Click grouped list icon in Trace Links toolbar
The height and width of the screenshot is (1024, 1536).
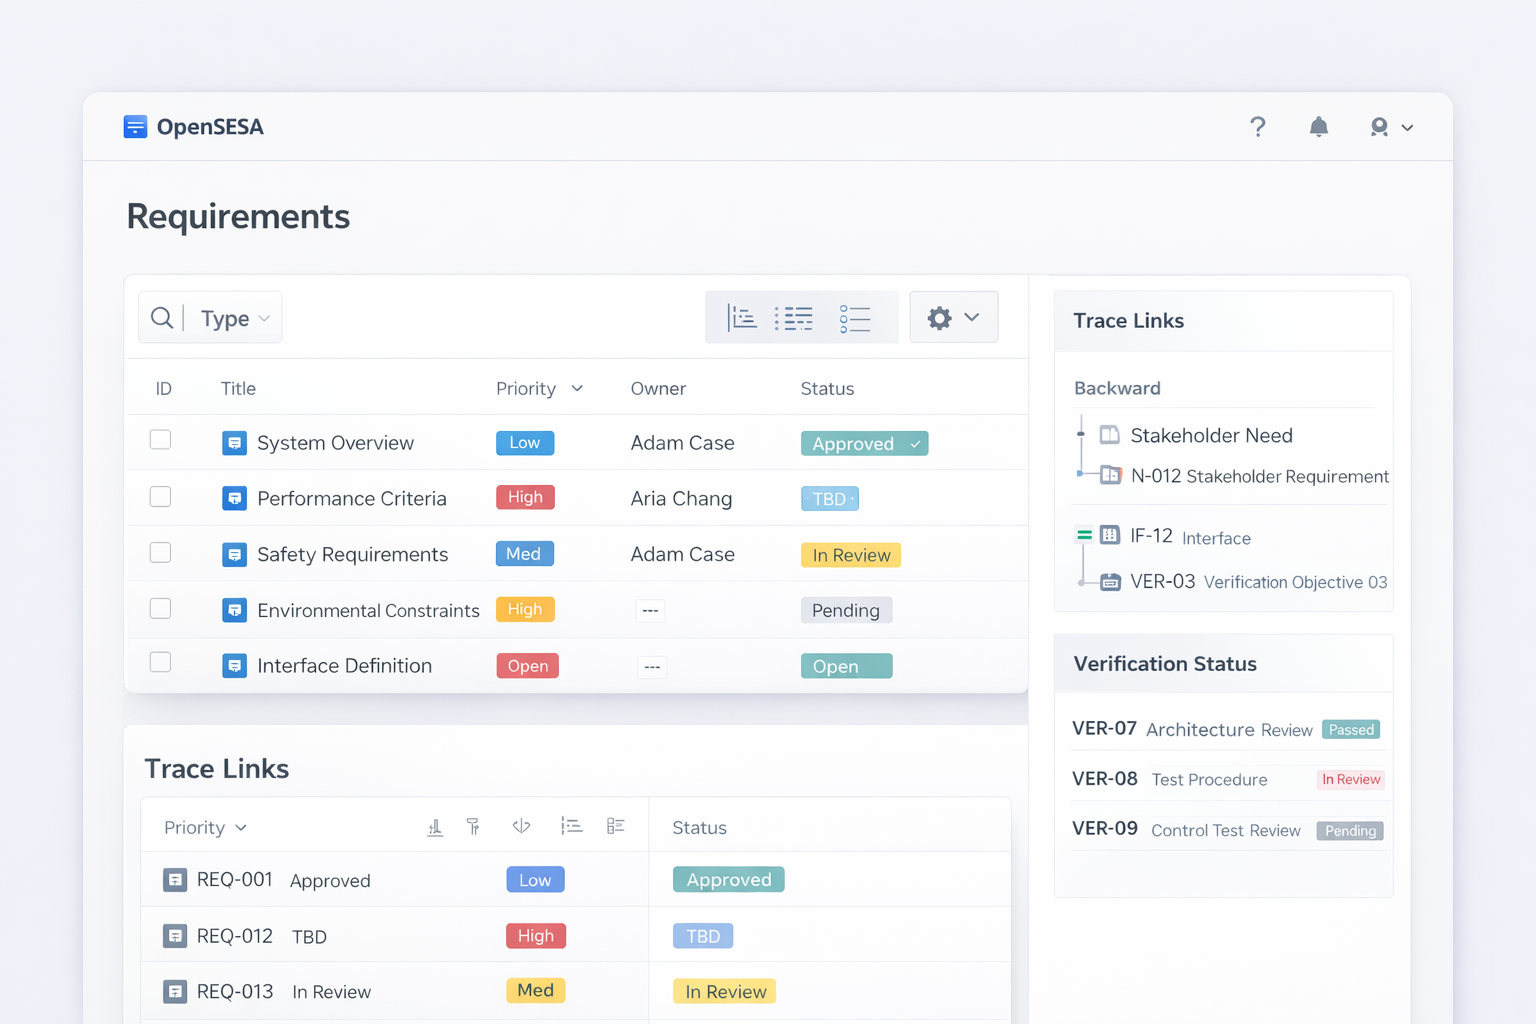pos(616,826)
